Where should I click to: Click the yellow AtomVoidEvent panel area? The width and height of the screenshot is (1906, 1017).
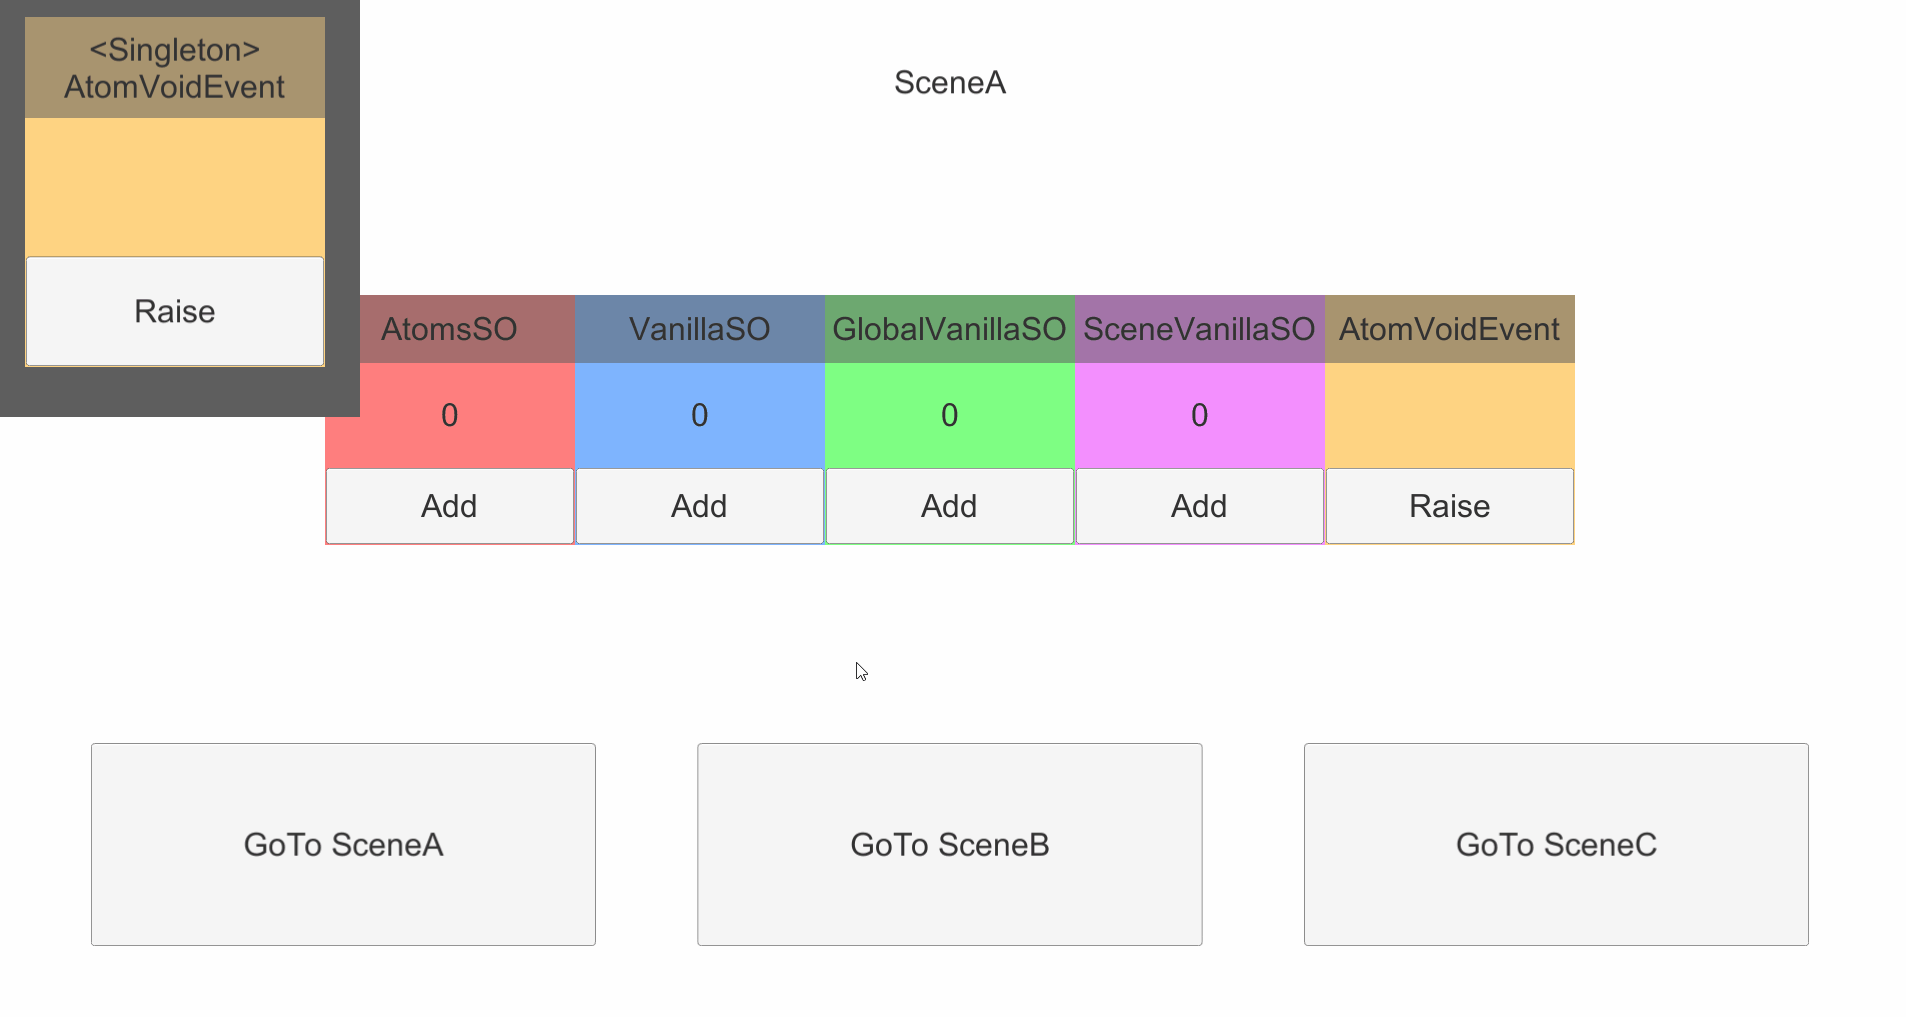pyautogui.click(x=1448, y=416)
